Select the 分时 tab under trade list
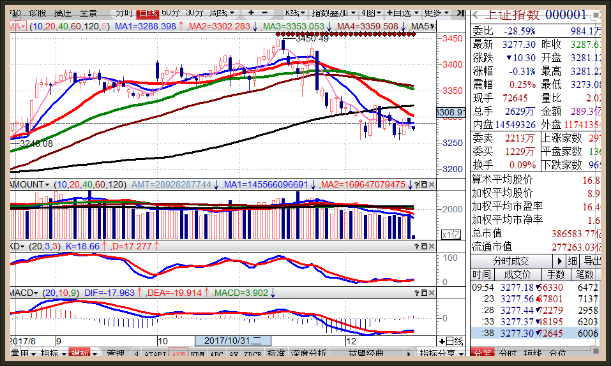The width and height of the screenshot is (611, 366). coord(507,353)
